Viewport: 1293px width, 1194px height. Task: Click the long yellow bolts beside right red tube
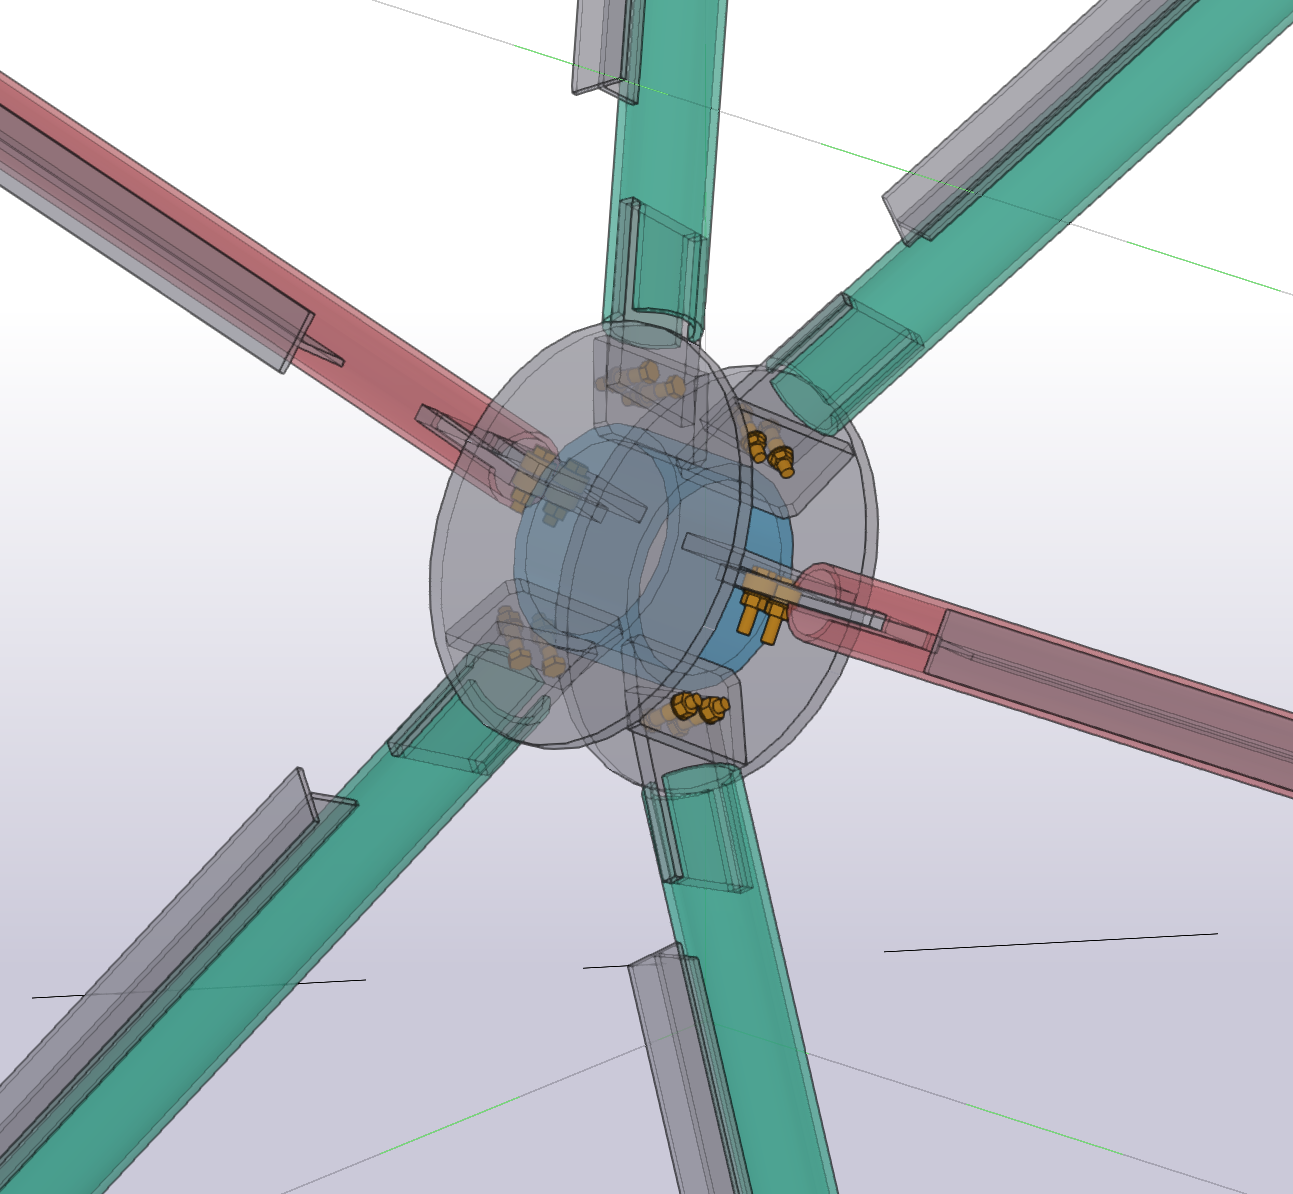coord(757,610)
